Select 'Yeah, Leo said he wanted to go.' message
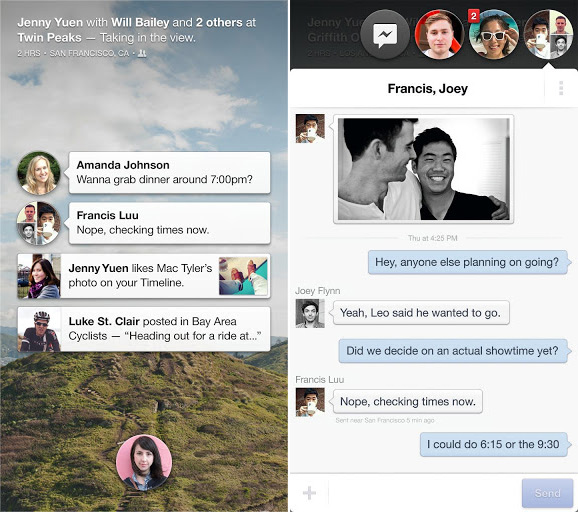 (x=421, y=313)
